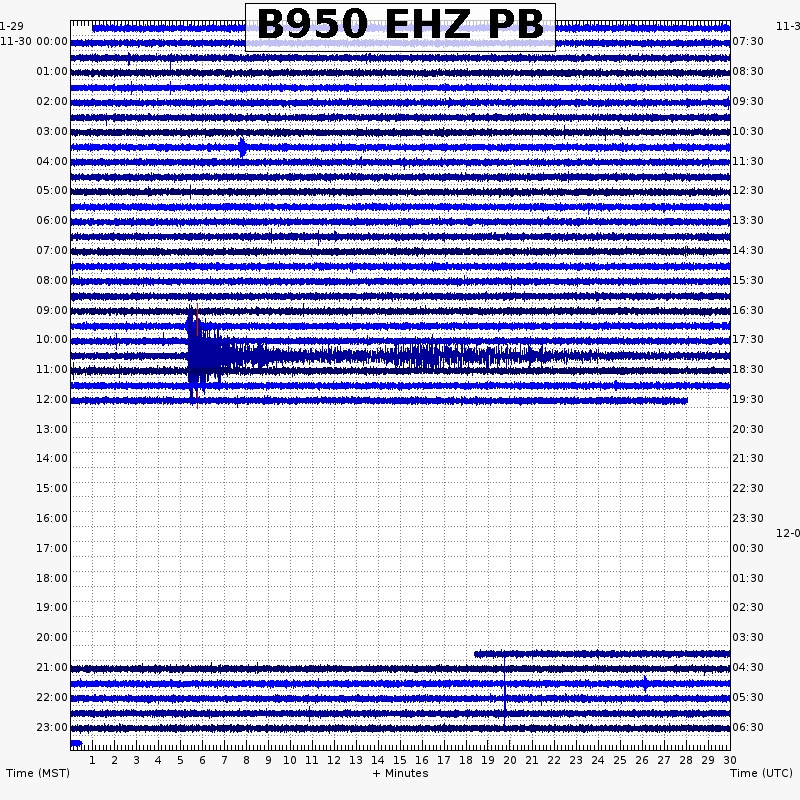Click the 15:00 MST row label
The width and height of the screenshot is (800, 800).
click(x=52, y=488)
